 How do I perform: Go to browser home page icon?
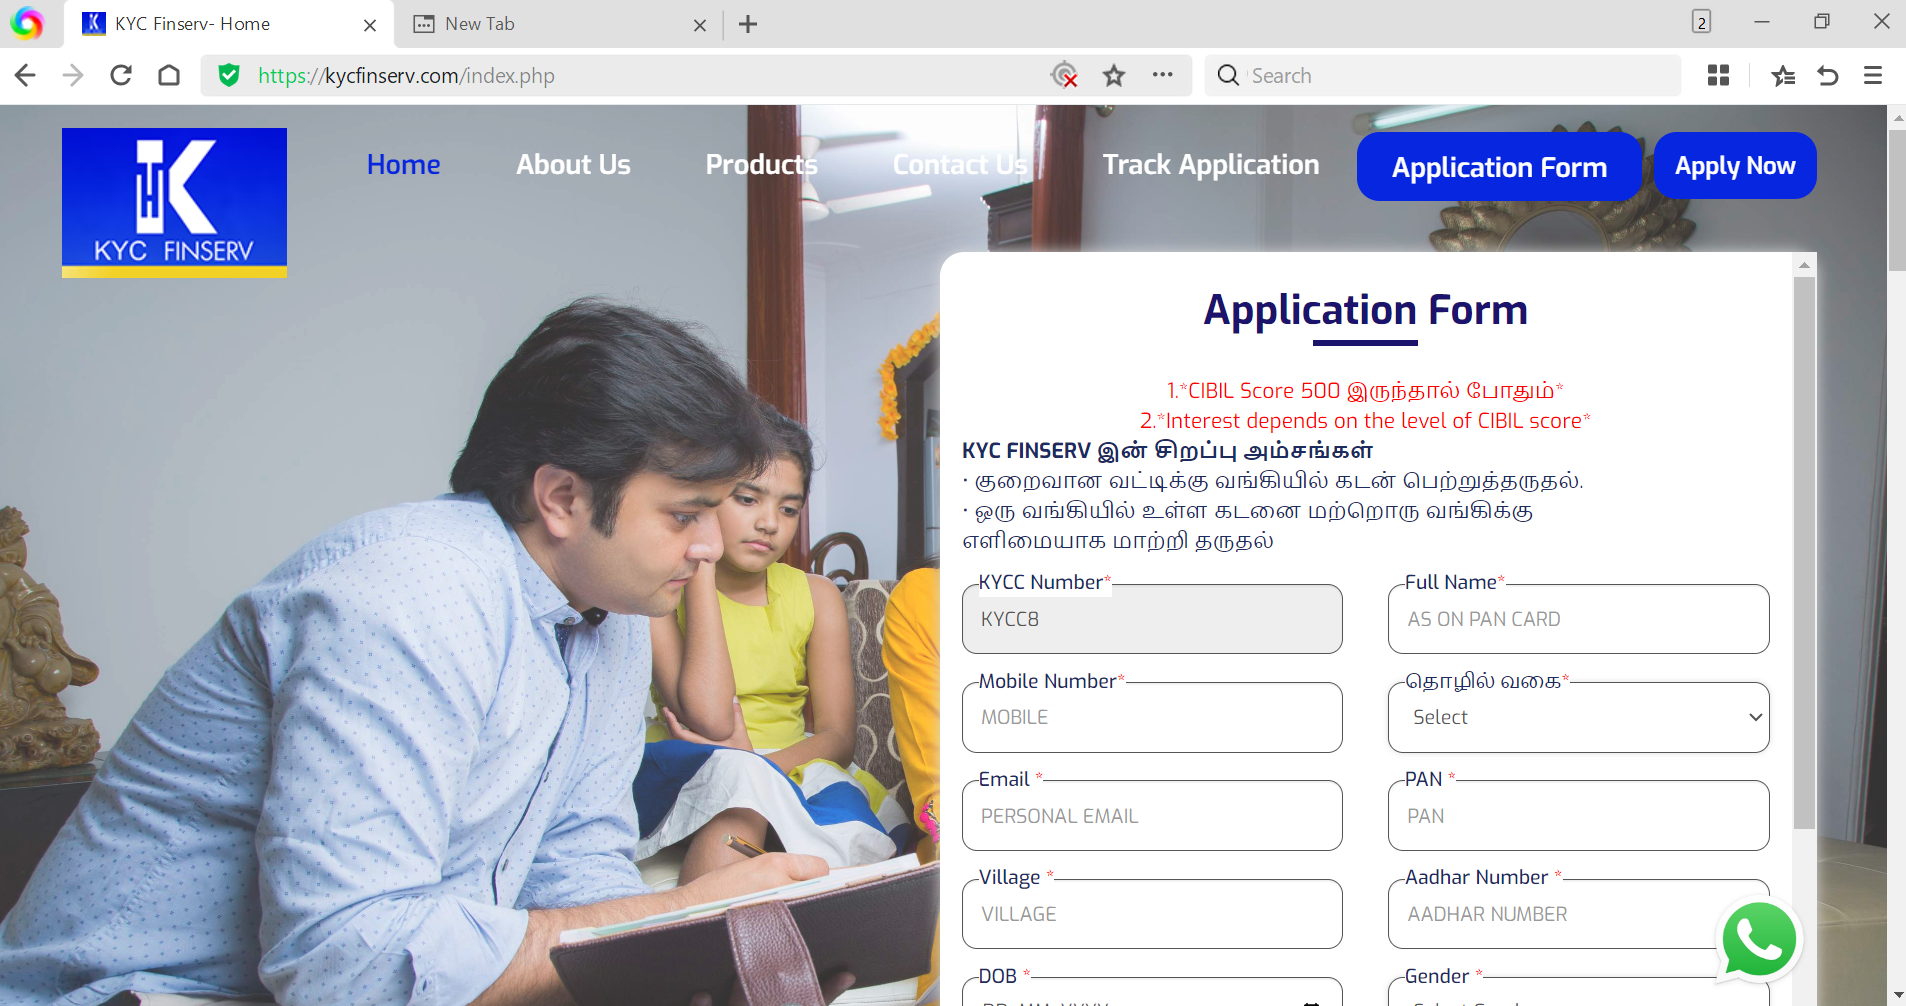click(169, 76)
